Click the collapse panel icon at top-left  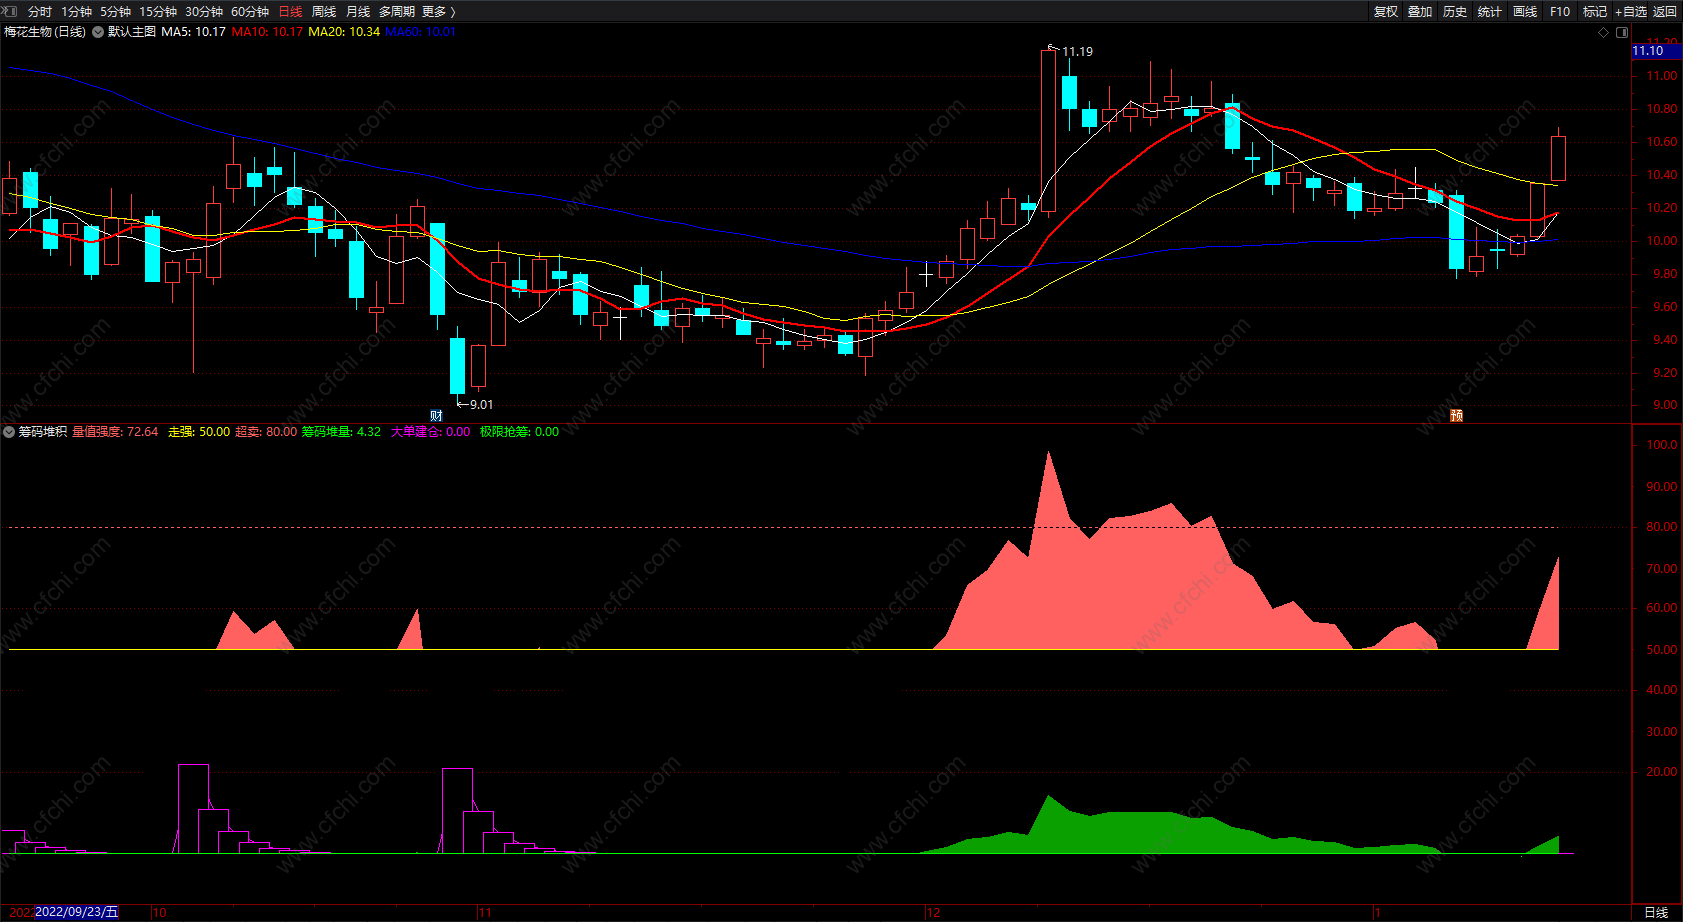pos(11,12)
